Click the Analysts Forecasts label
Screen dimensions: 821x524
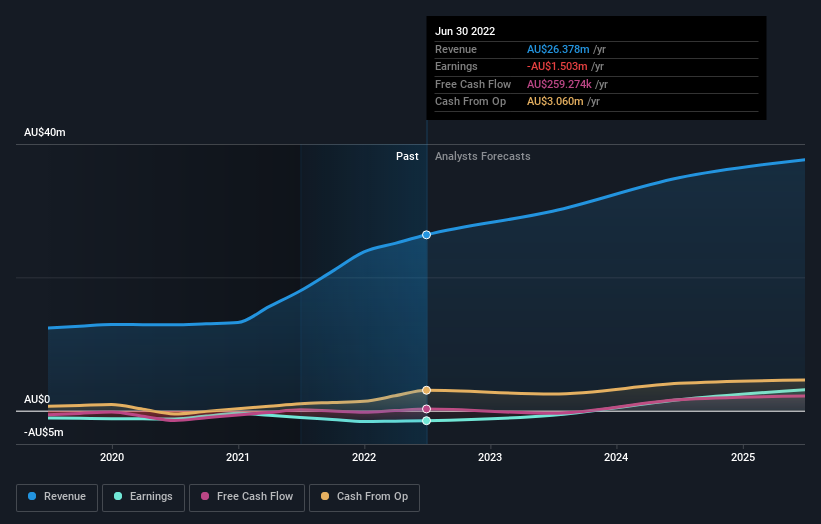pos(483,156)
